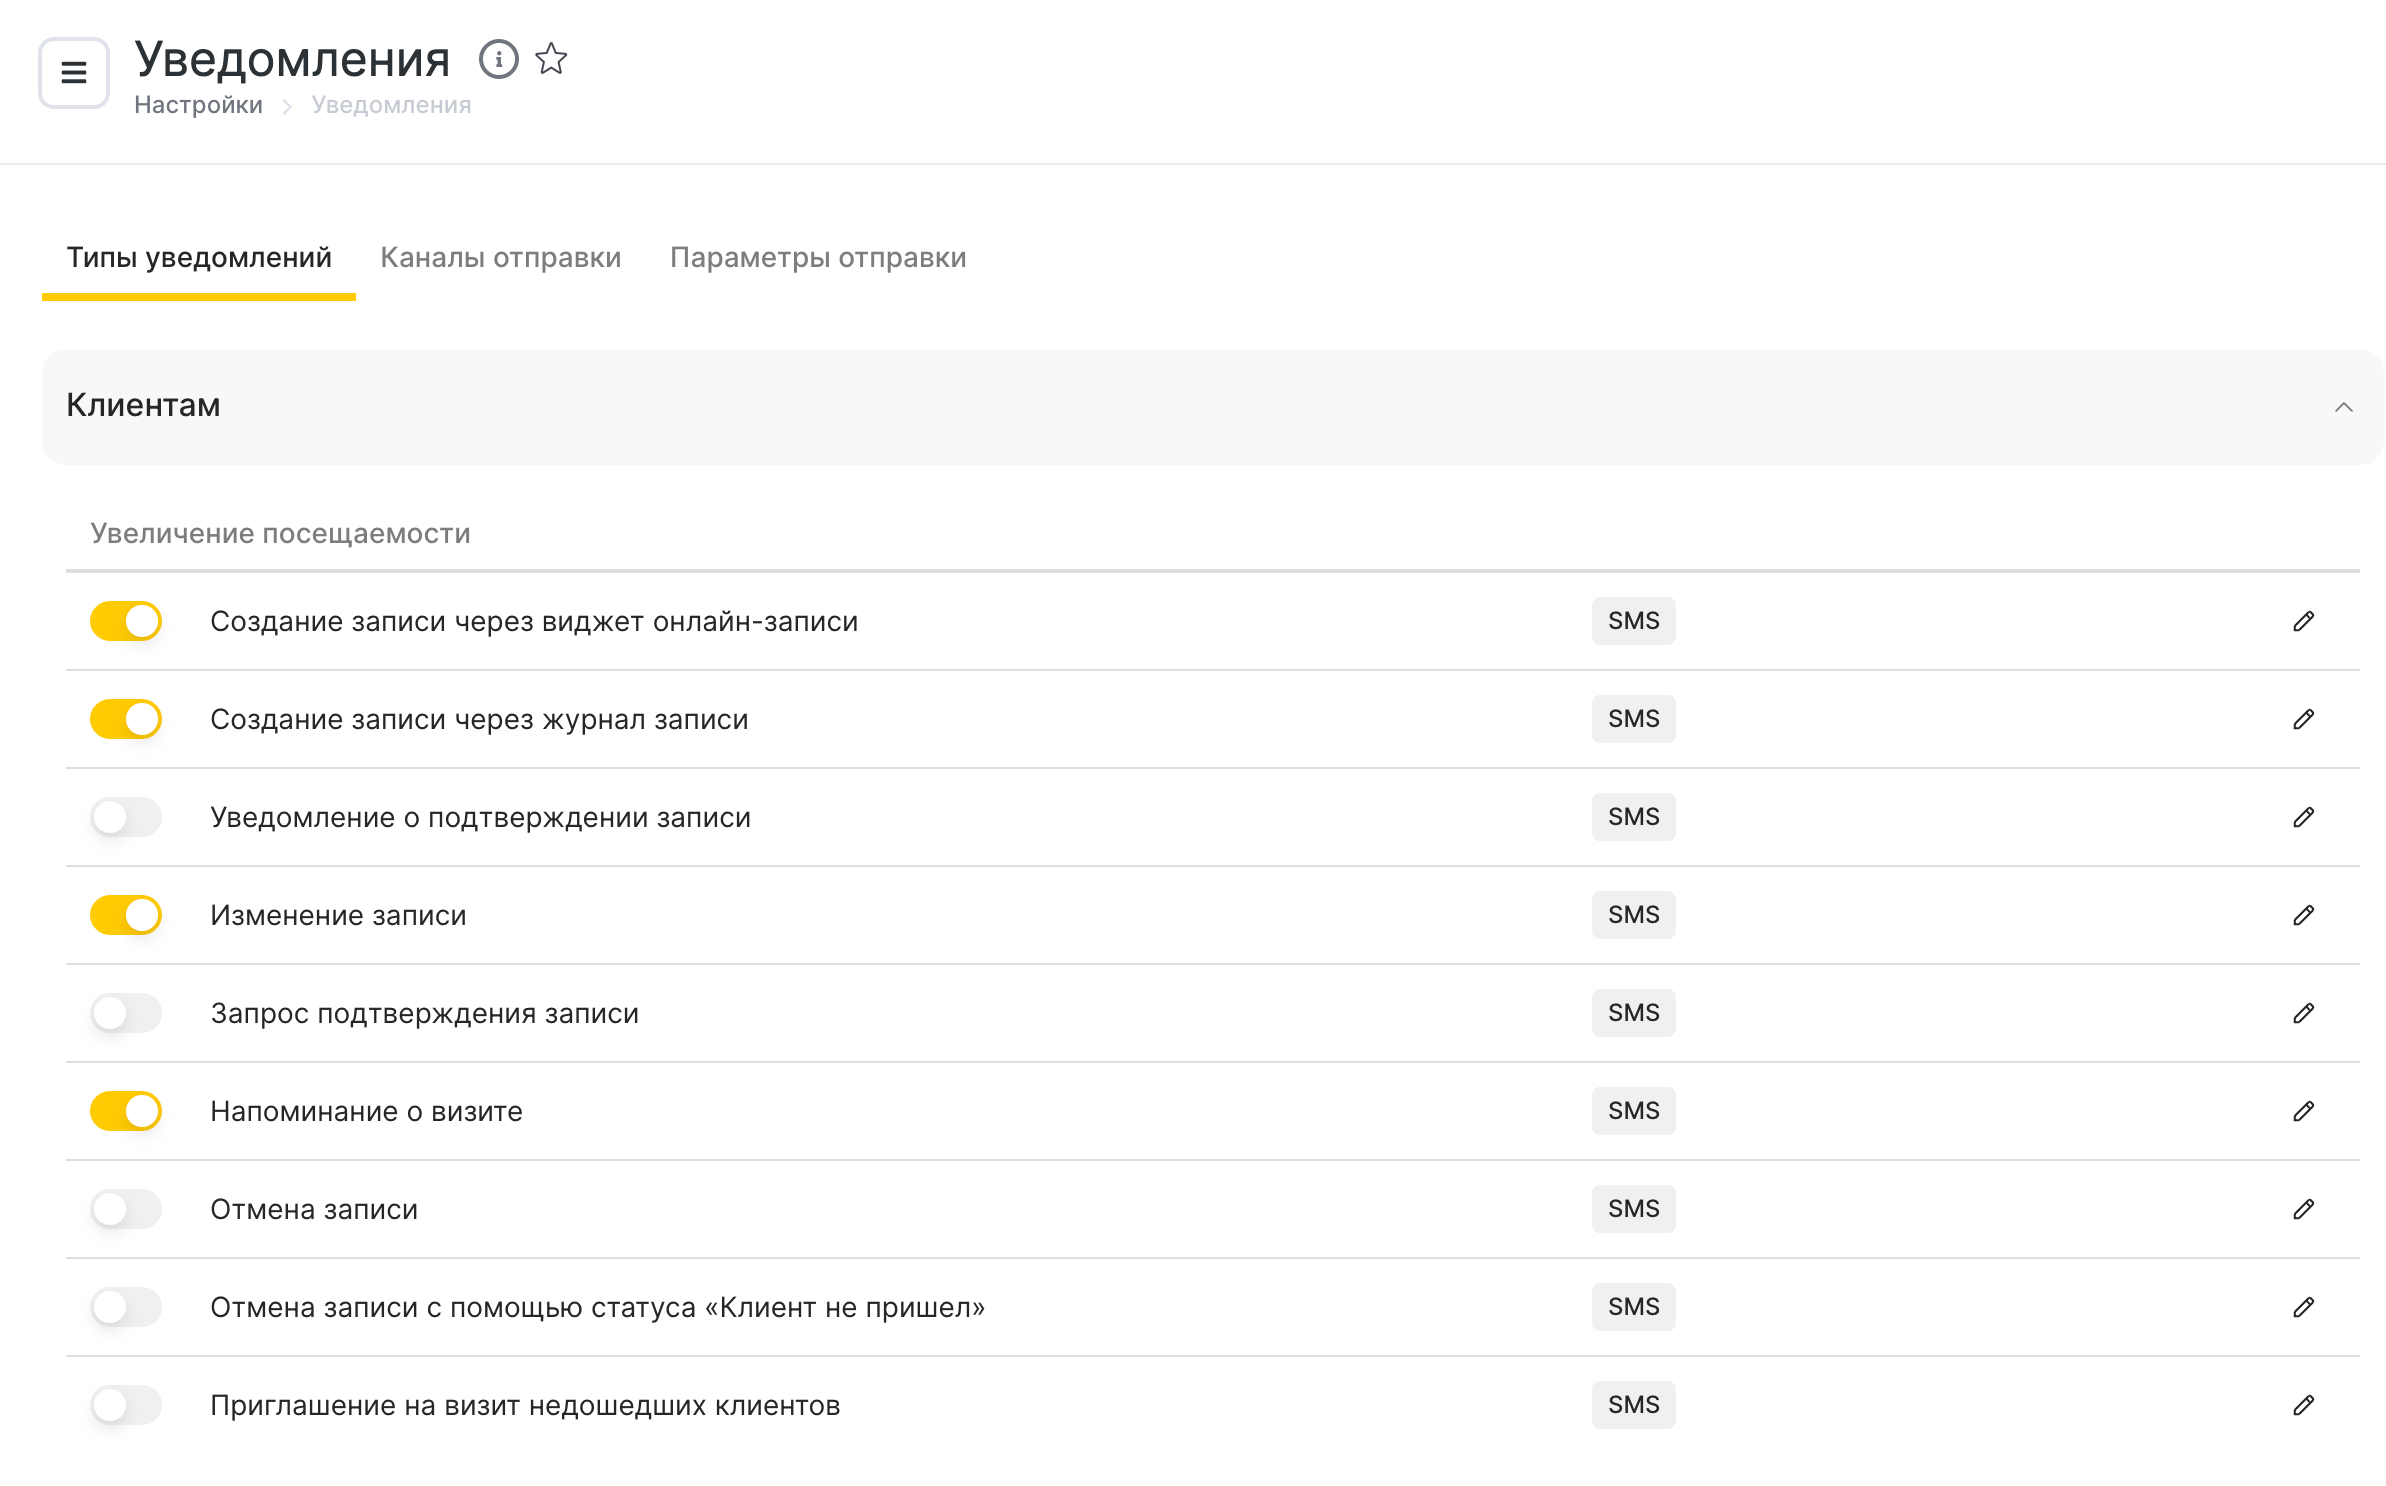Image resolution: width=2386 pixels, height=1486 pixels.
Task: Open the «Параметры отправки» tab
Action: tap(817, 258)
